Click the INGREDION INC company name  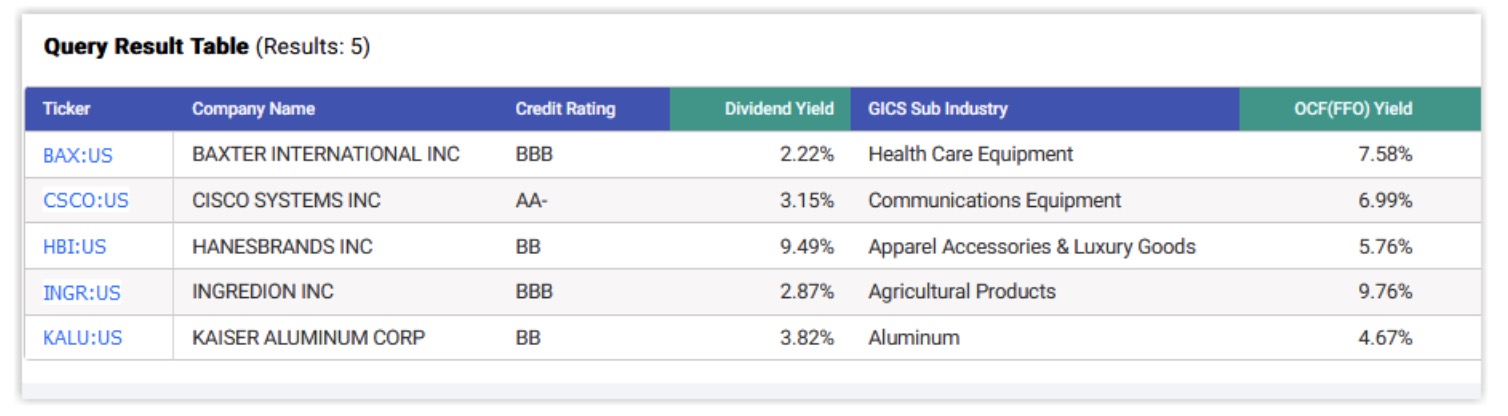263,292
